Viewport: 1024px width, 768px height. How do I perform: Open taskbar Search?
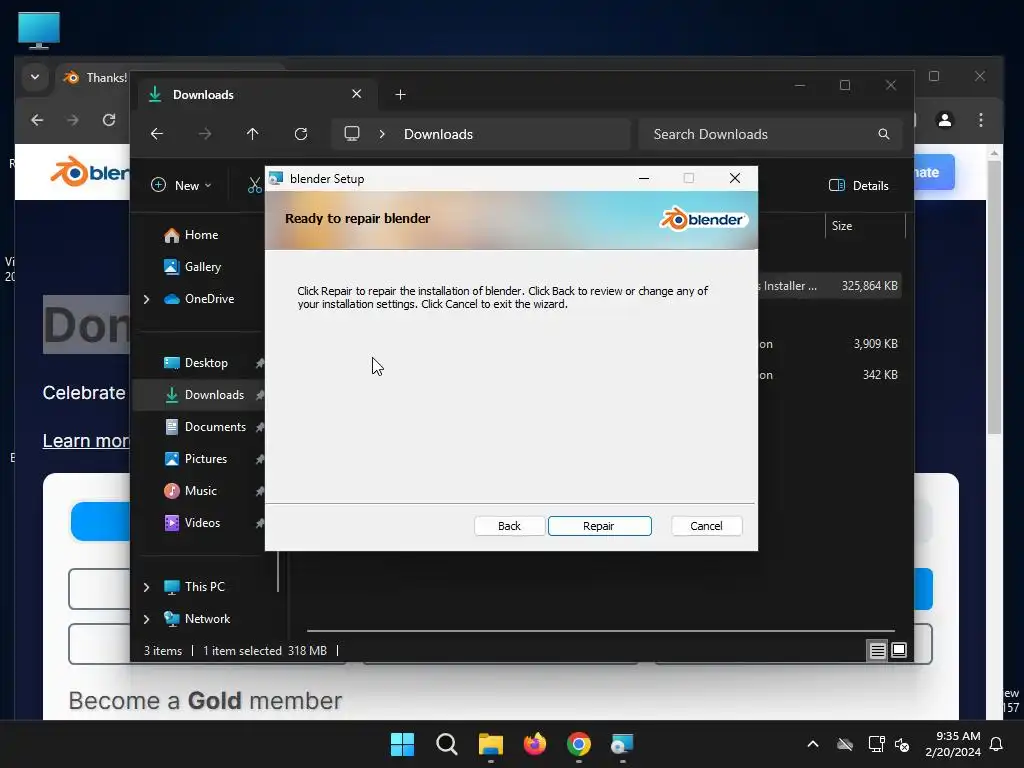447,744
